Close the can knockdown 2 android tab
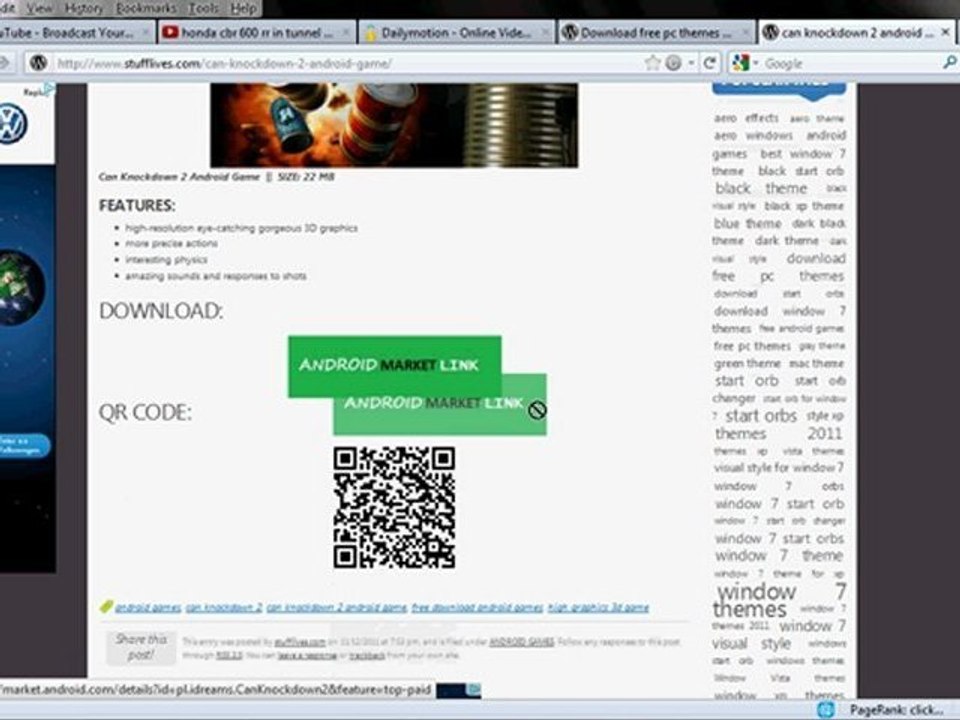 tap(945, 32)
